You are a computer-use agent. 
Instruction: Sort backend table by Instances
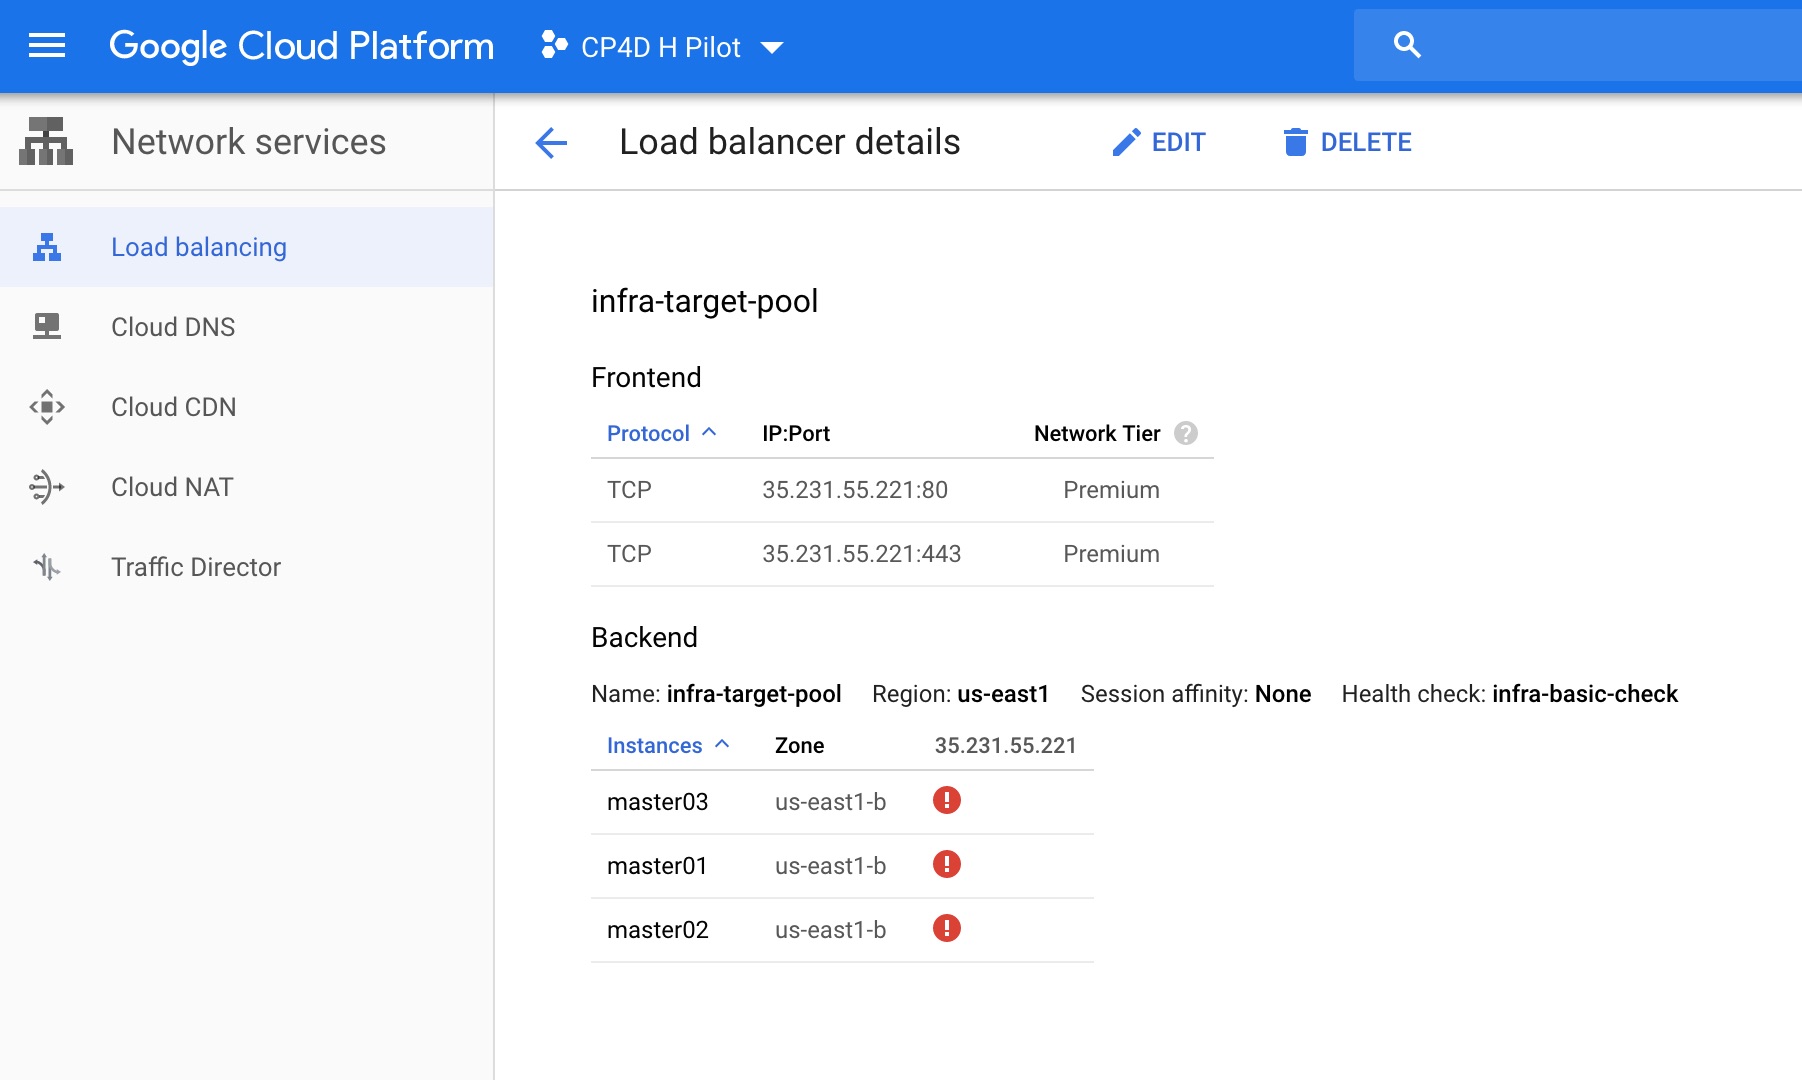click(655, 745)
